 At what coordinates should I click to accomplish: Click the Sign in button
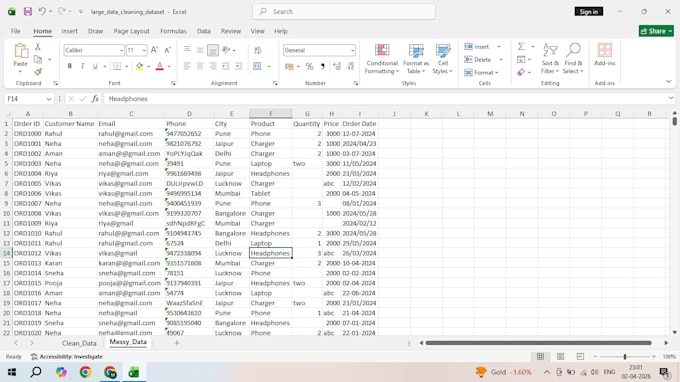click(x=588, y=12)
